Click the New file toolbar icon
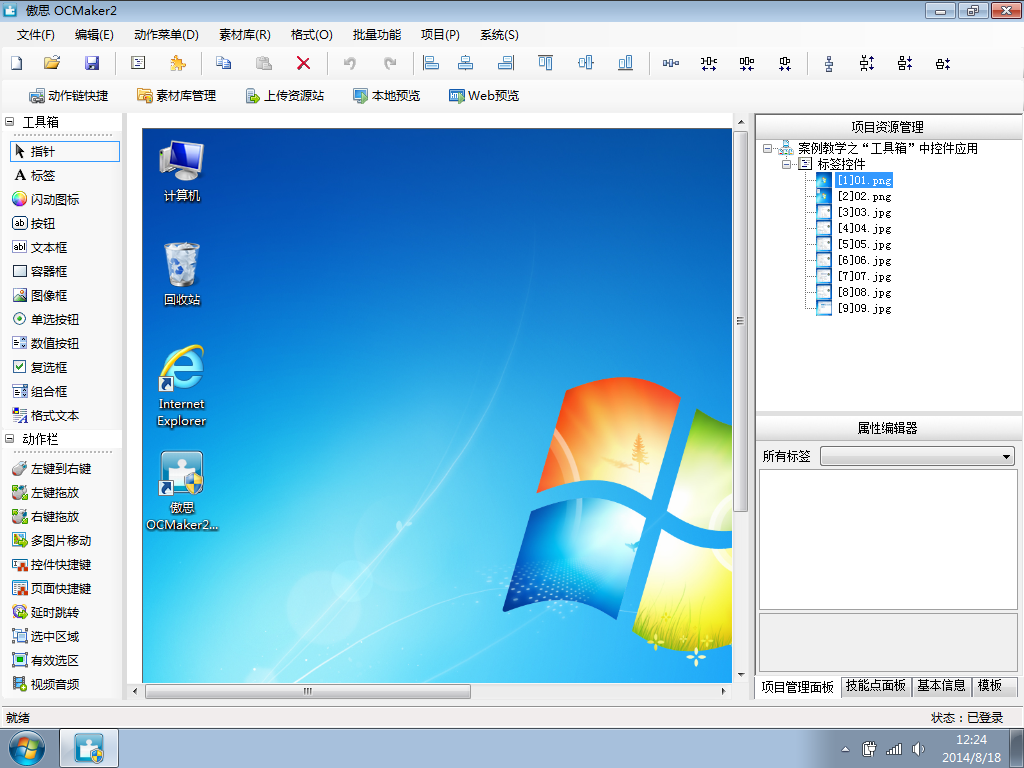 click(17, 63)
